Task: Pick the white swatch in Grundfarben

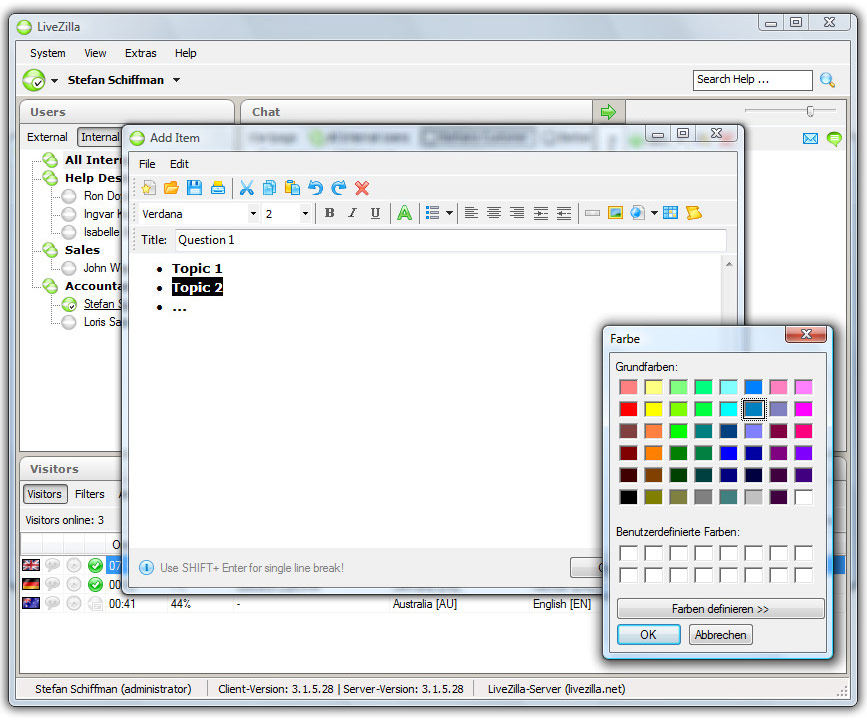Action: tap(803, 497)
